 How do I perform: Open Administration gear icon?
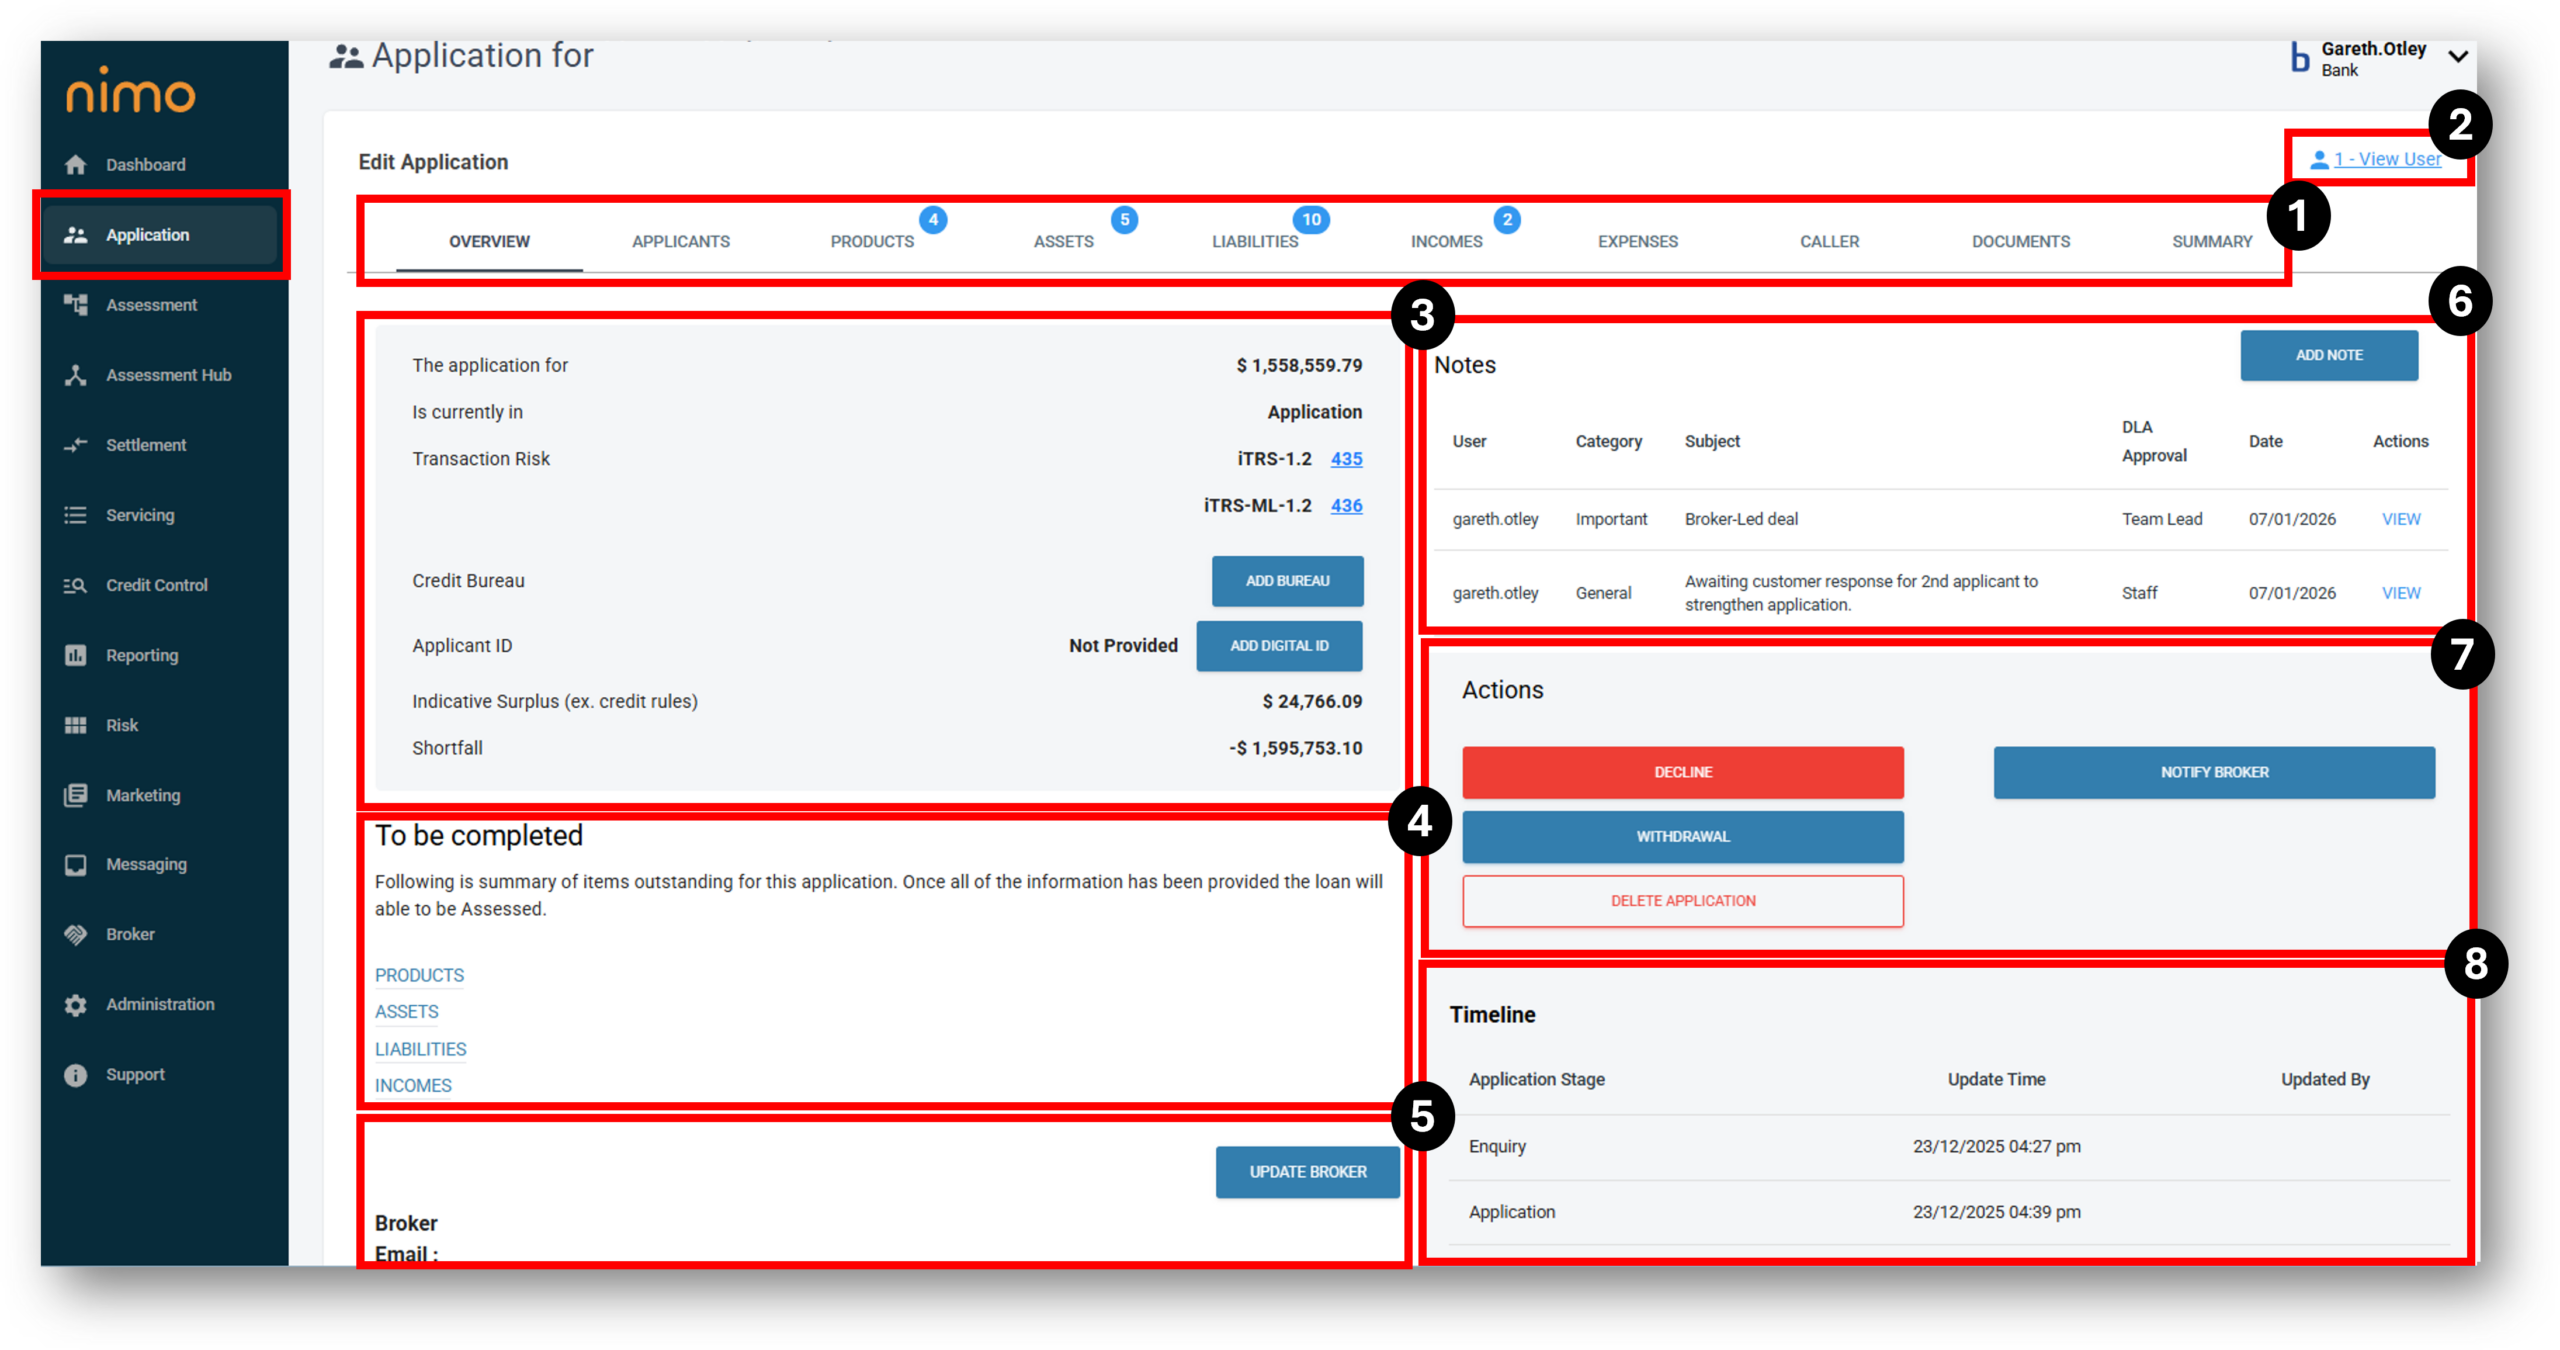coord(76,1004)
